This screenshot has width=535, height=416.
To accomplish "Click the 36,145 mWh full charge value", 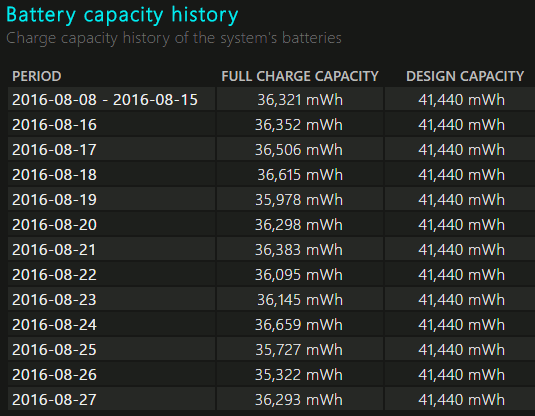I will 300,300.
